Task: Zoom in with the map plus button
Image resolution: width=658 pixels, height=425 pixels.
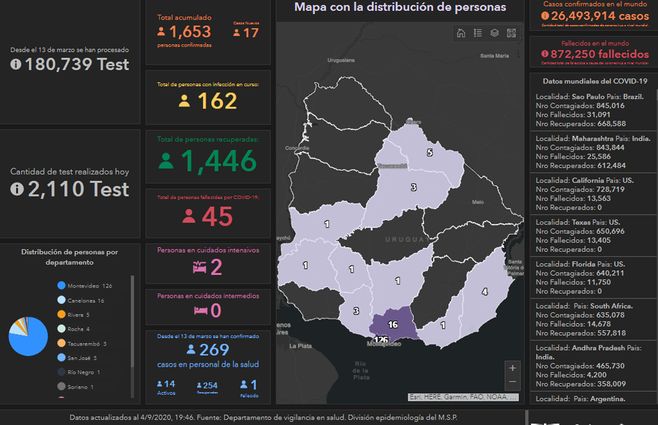Action: tap(513, 368)
